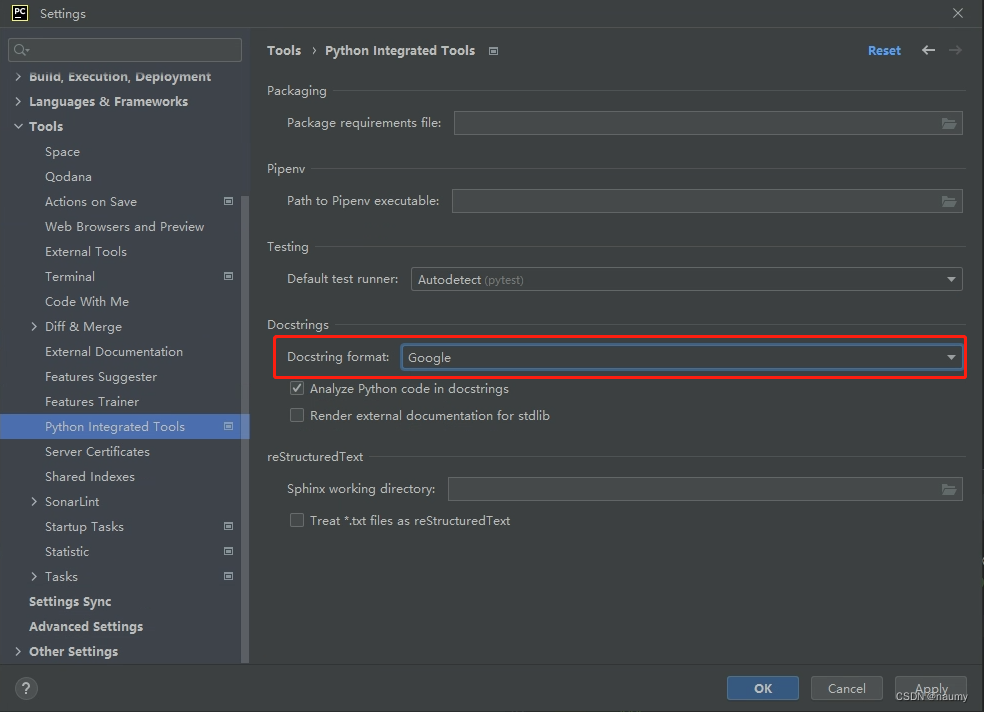Screen dimensions: 984x712
Task: Click the PyCharm logo in title bar
Action: tap(19, 13)
